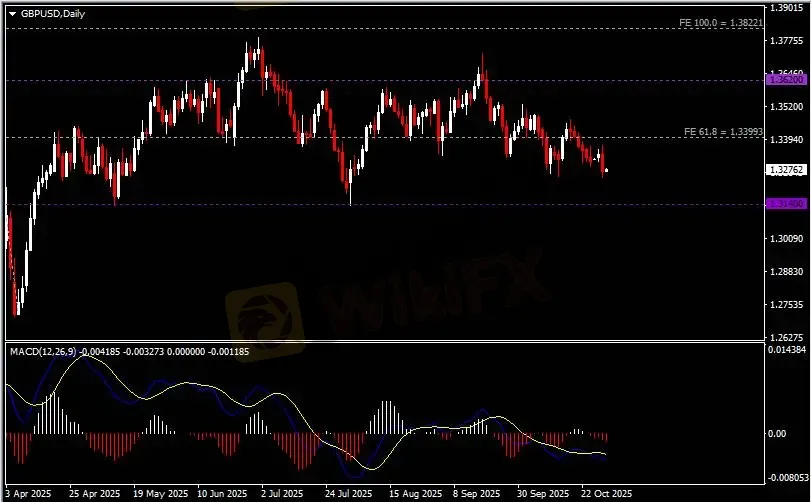Click the 1.33940 price axis label
Screen dimensions: 811x502
pos(787,140)
